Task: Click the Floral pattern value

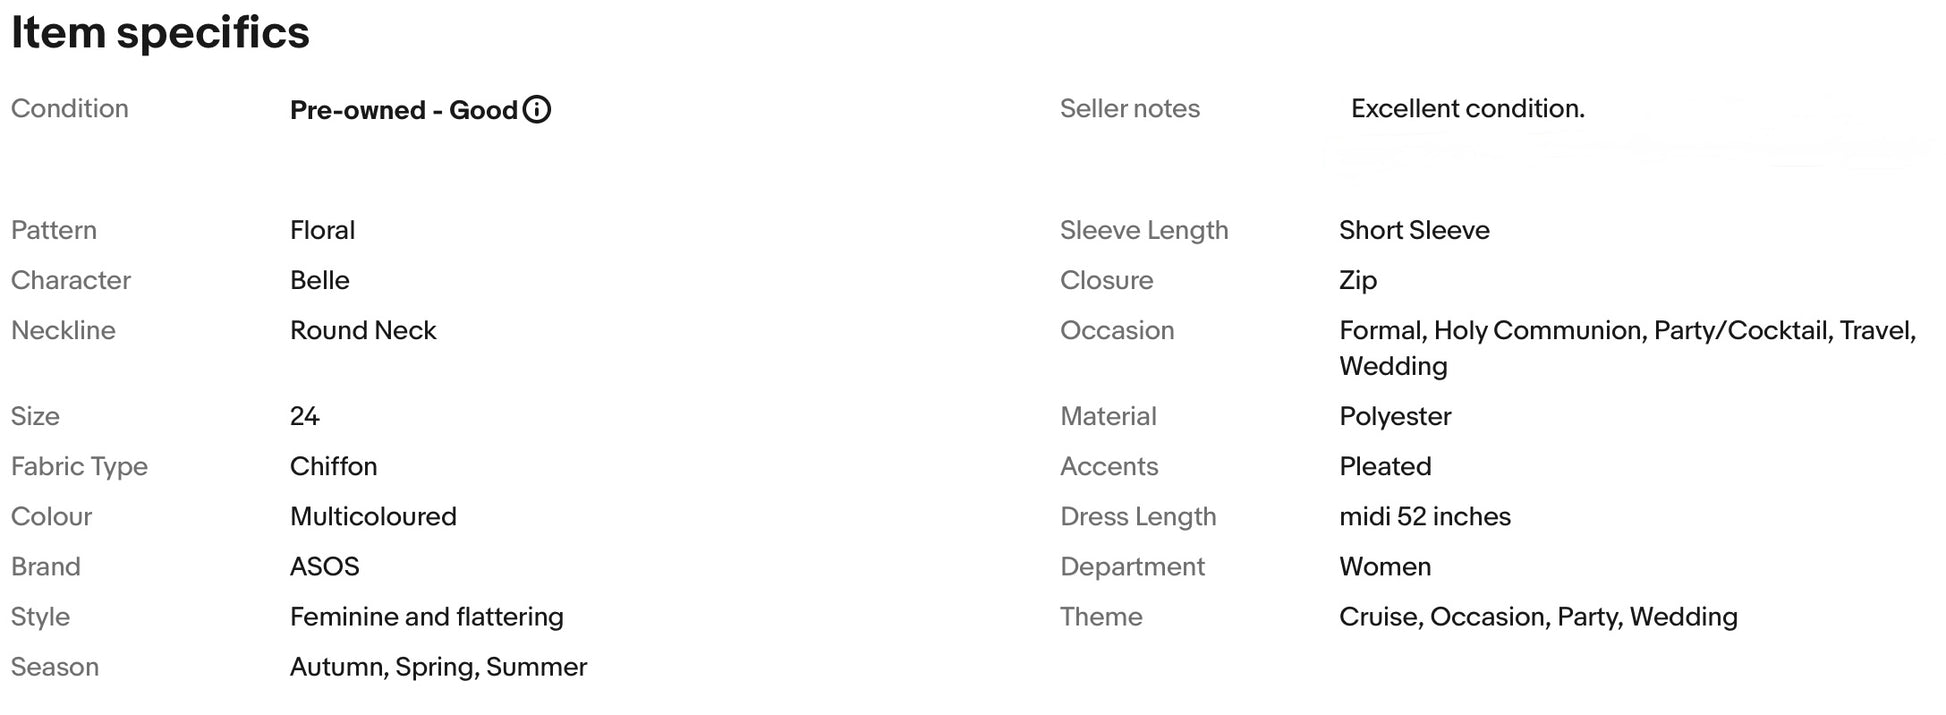Action: coord(322,230)
